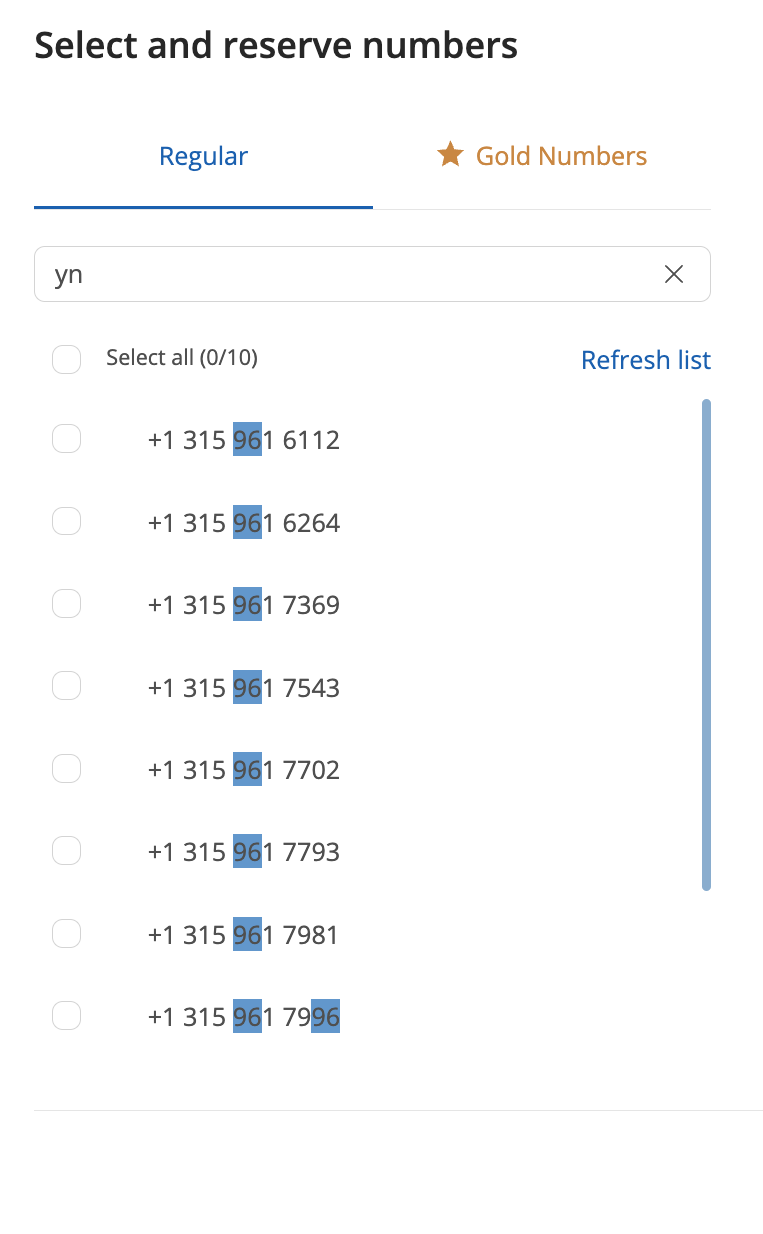Clear the search field with the X icon
763x1234 pixels.
pyautogui.click(x=674, y=274)
